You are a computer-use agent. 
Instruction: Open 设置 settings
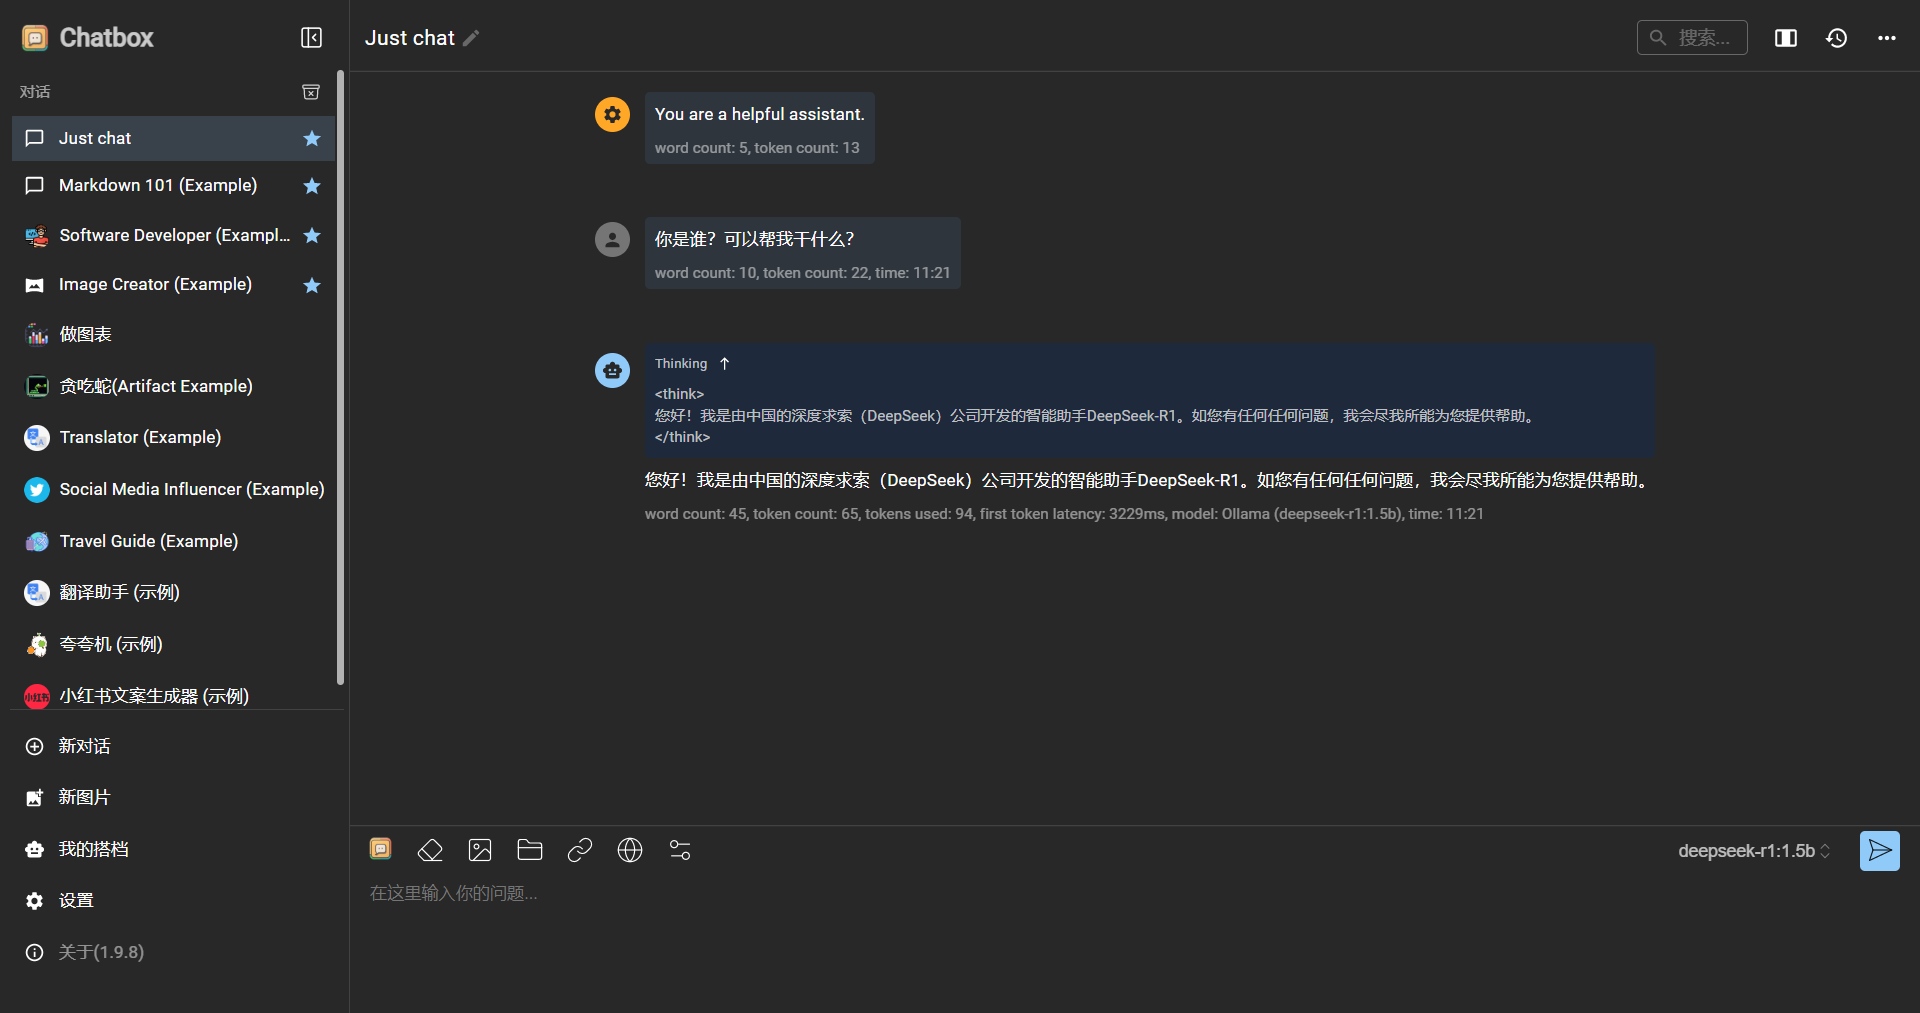173,901
